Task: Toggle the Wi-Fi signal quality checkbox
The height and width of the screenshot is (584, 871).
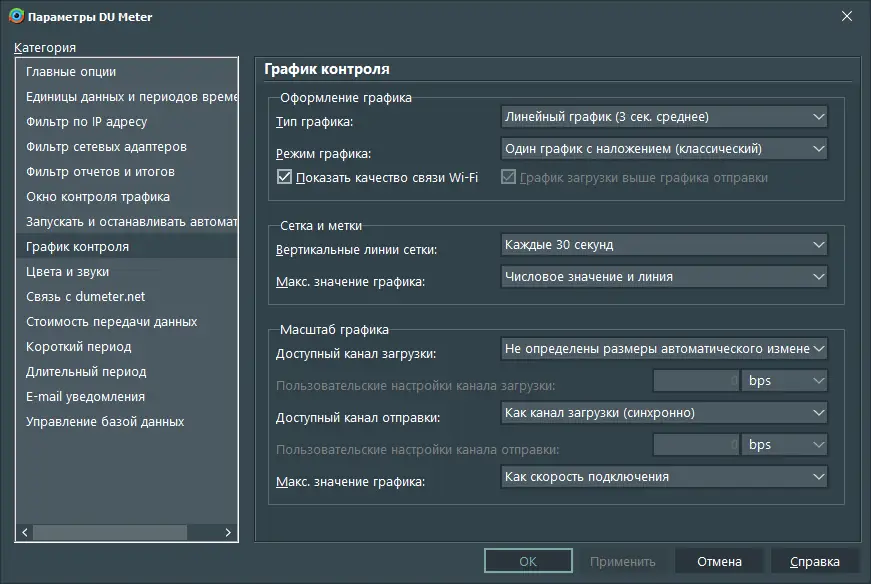Action: (283, 178)
